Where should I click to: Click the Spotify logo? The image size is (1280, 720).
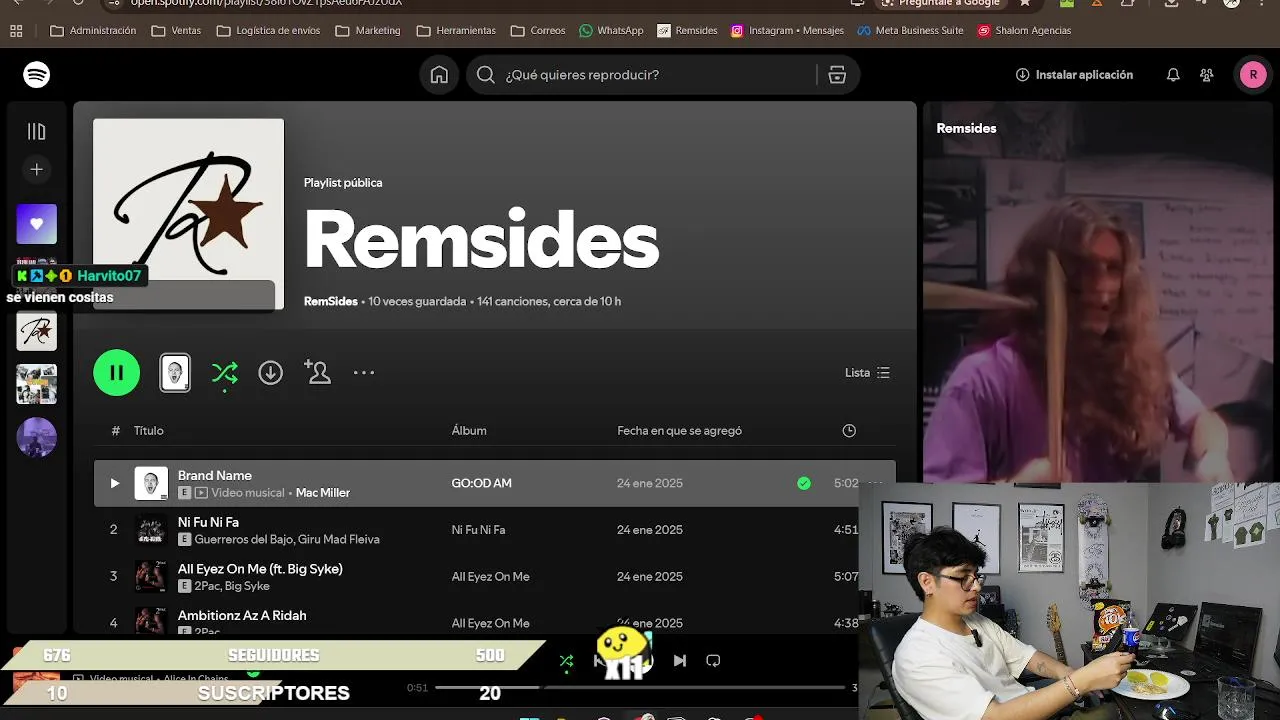click(37, 75)
